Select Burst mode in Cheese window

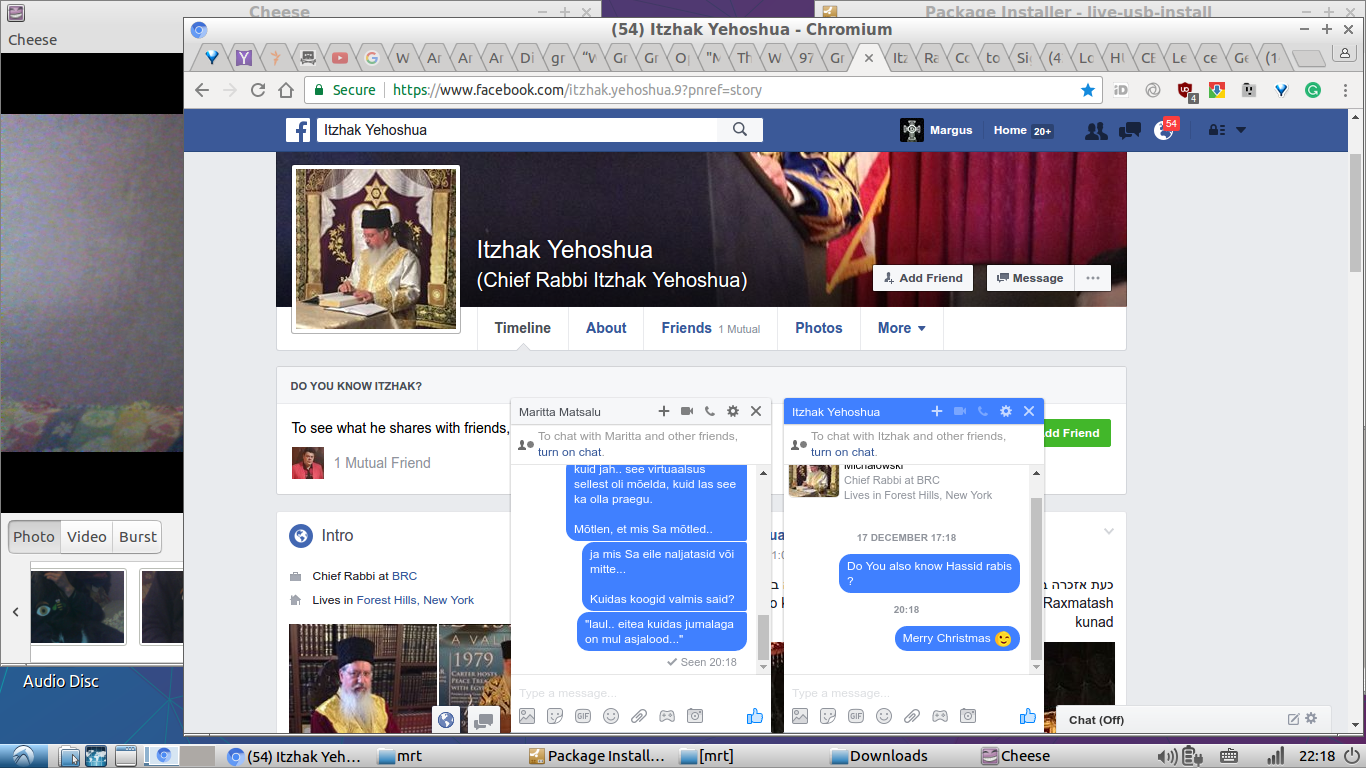click(x=138, y=537)
